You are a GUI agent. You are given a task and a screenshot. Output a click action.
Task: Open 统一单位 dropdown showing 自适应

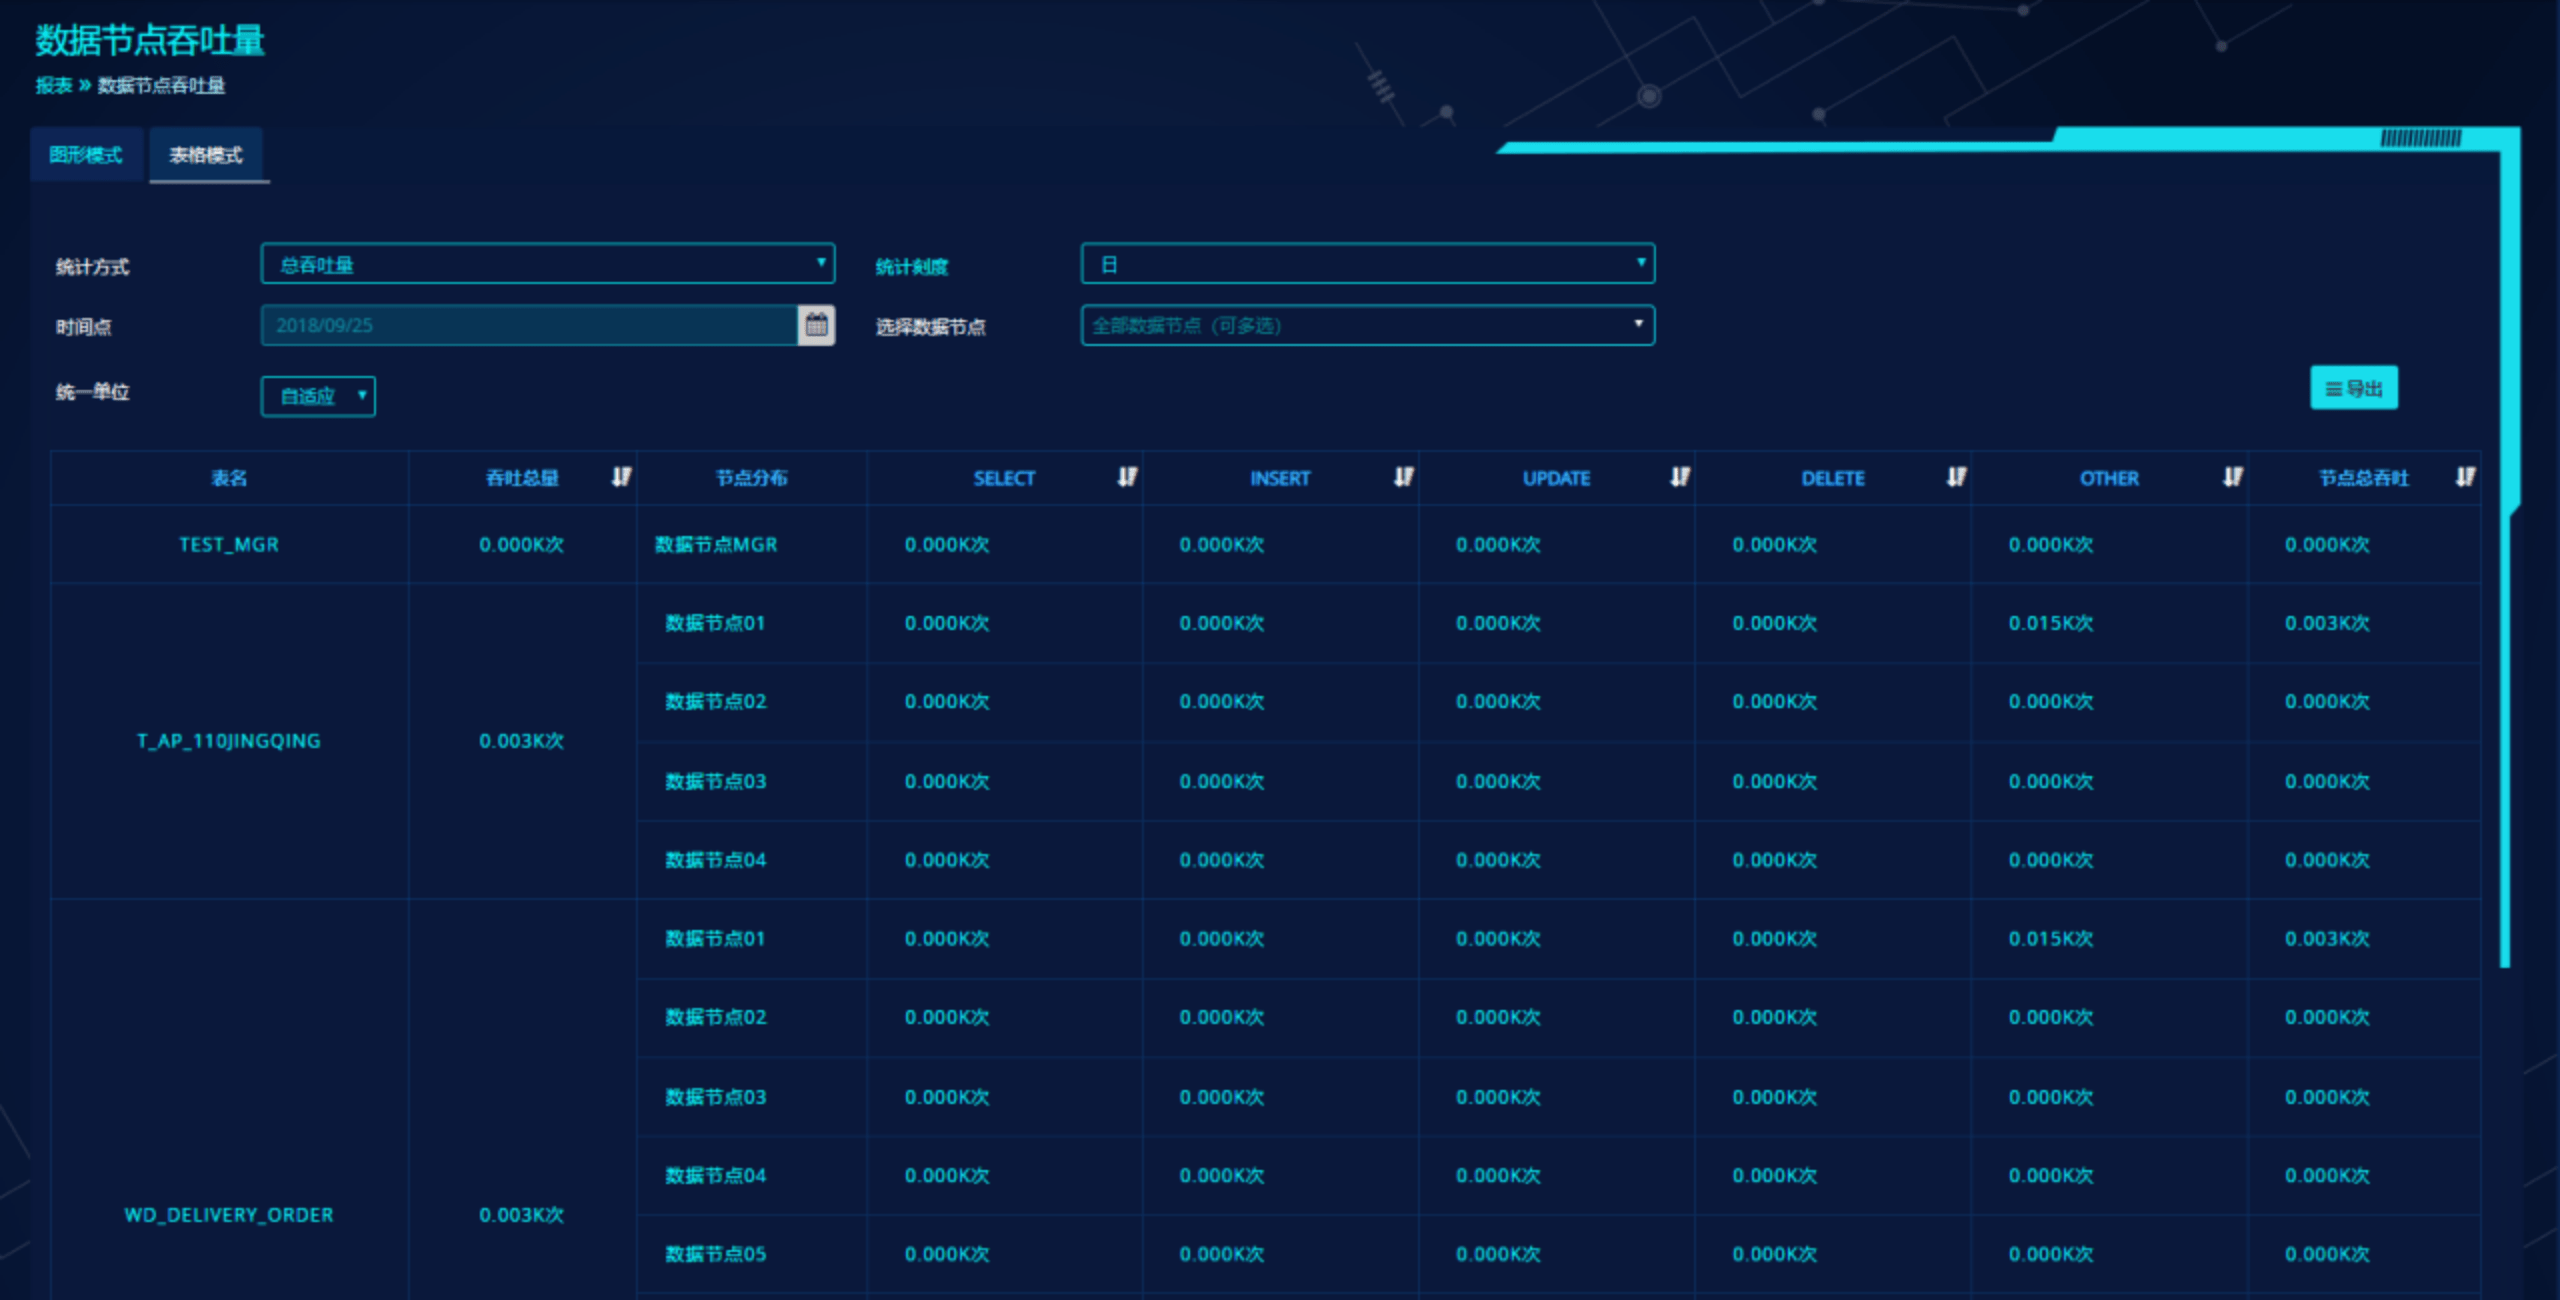point(318,396)
